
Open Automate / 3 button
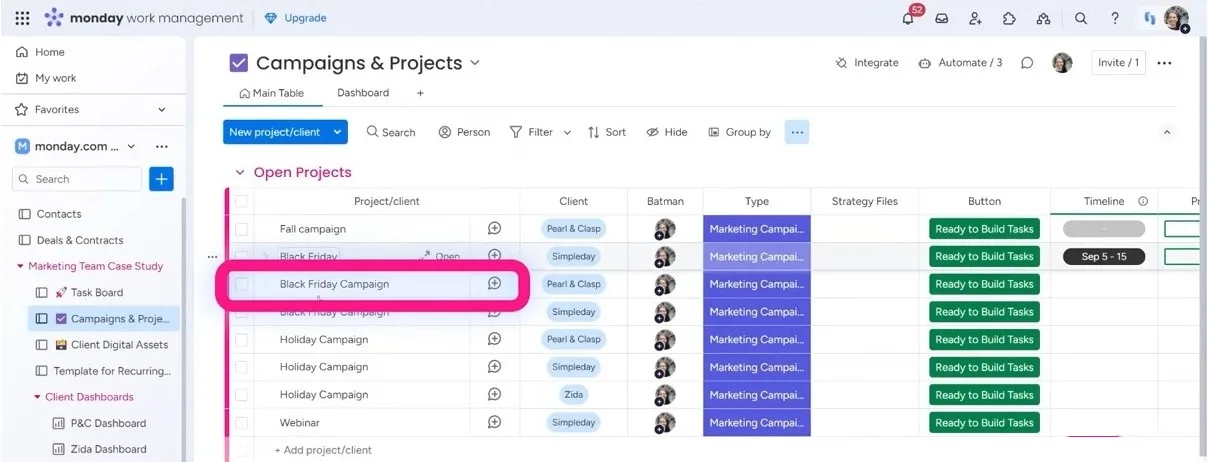coord(958,63)
